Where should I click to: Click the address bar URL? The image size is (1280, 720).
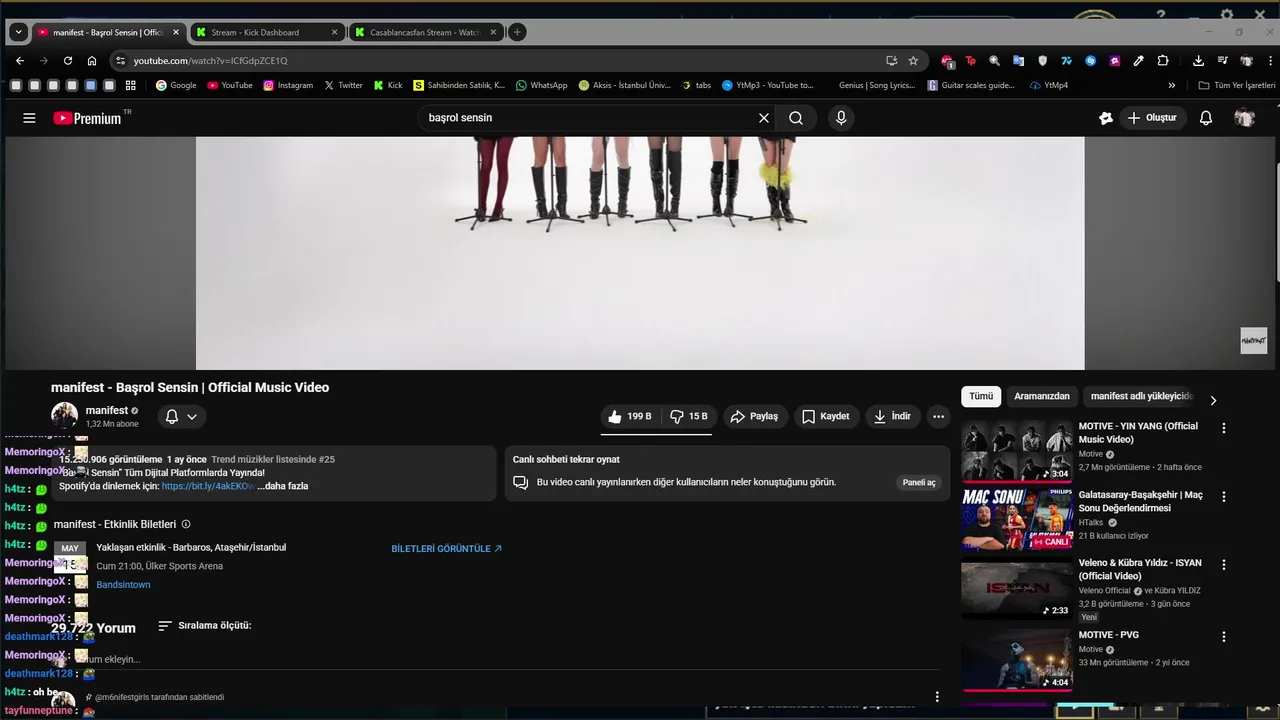210,61
